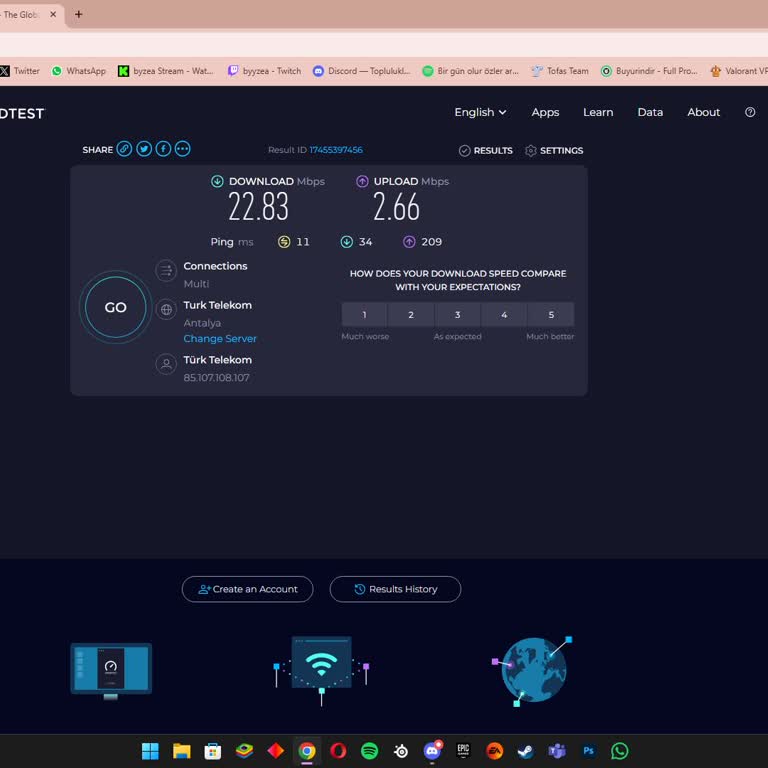The height and width of the screenshot is (768, 768).
Task: Open the Tofas Team bookmark
Action: 560,71
